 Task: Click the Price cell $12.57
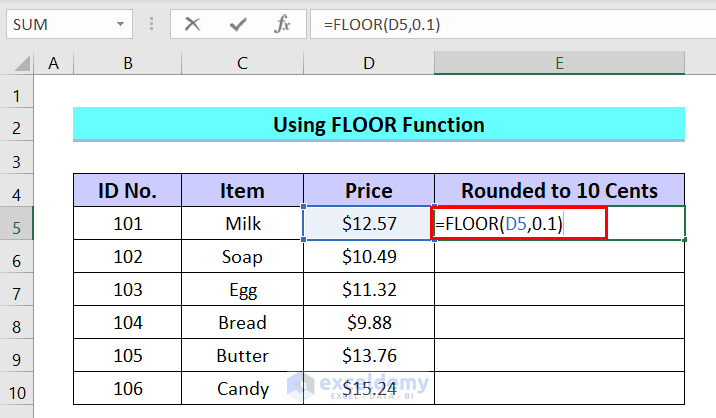[369, 224]
